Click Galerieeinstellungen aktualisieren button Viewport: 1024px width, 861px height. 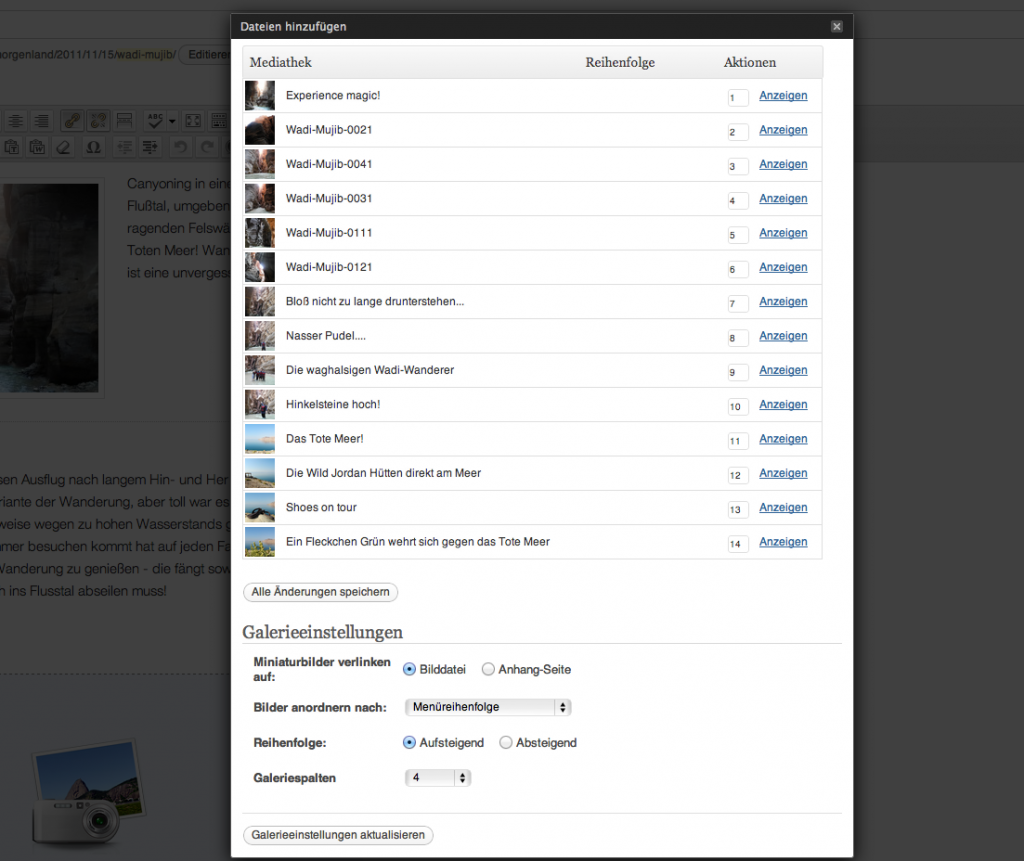(338, 835)
